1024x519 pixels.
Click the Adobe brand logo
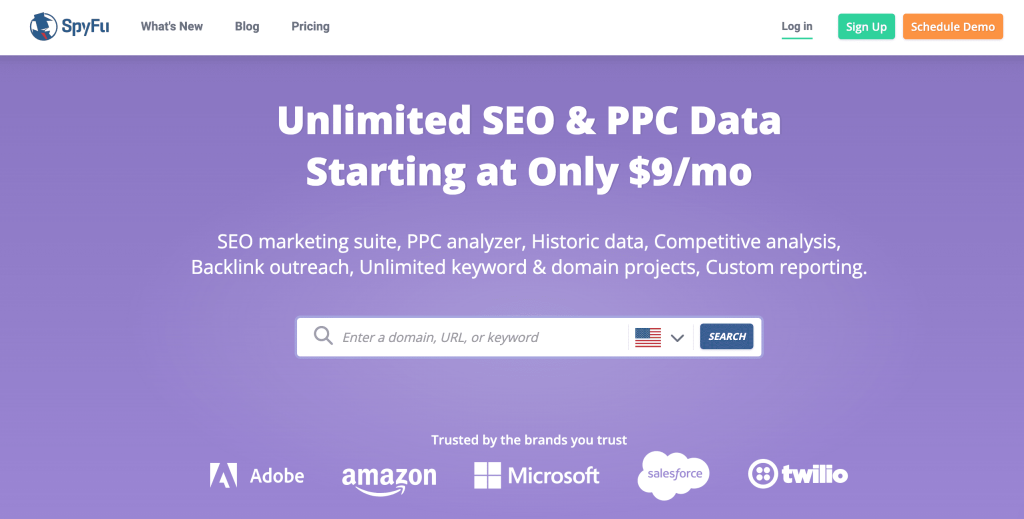click(x=257, y=475)
